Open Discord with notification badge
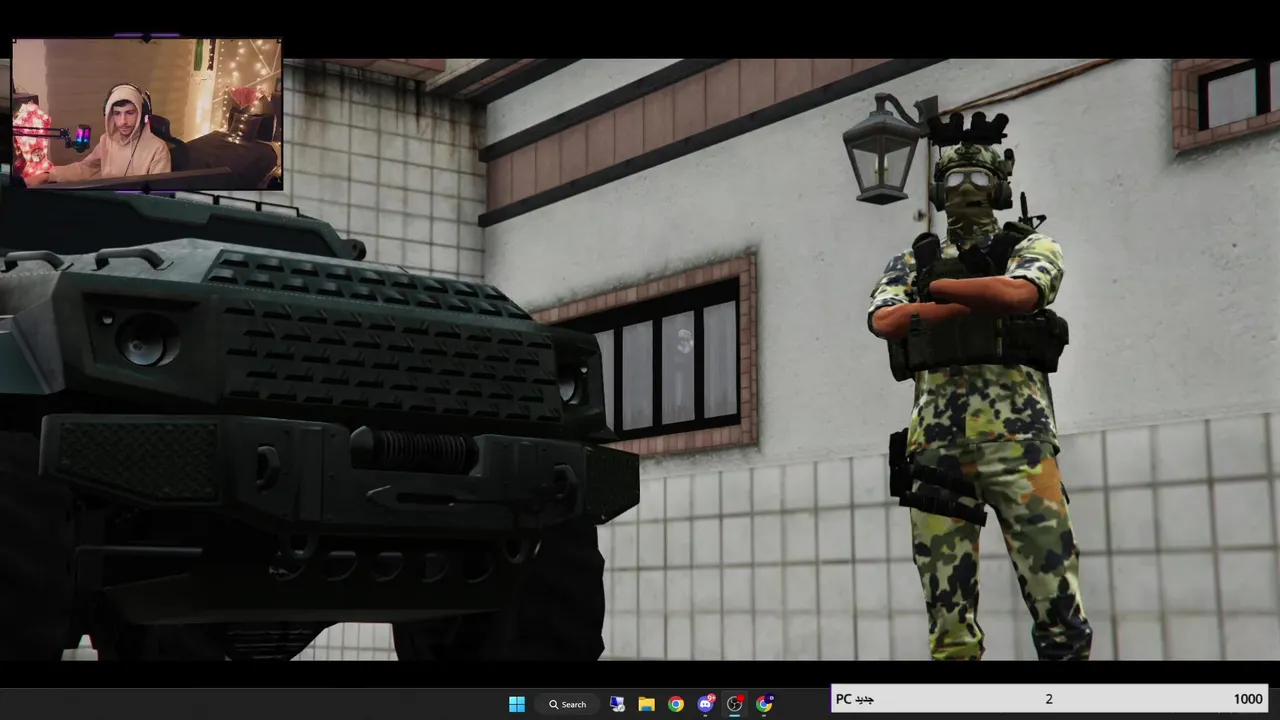Image resolution: width=1280 pixels, height=720 pixels. [x=706, y=704]
